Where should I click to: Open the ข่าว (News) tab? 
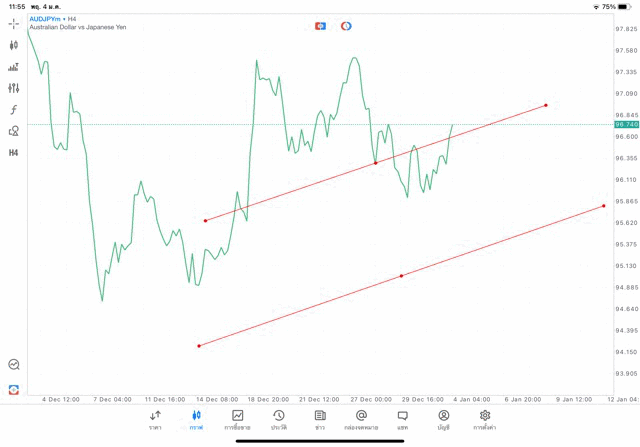(x=320, y=419)
